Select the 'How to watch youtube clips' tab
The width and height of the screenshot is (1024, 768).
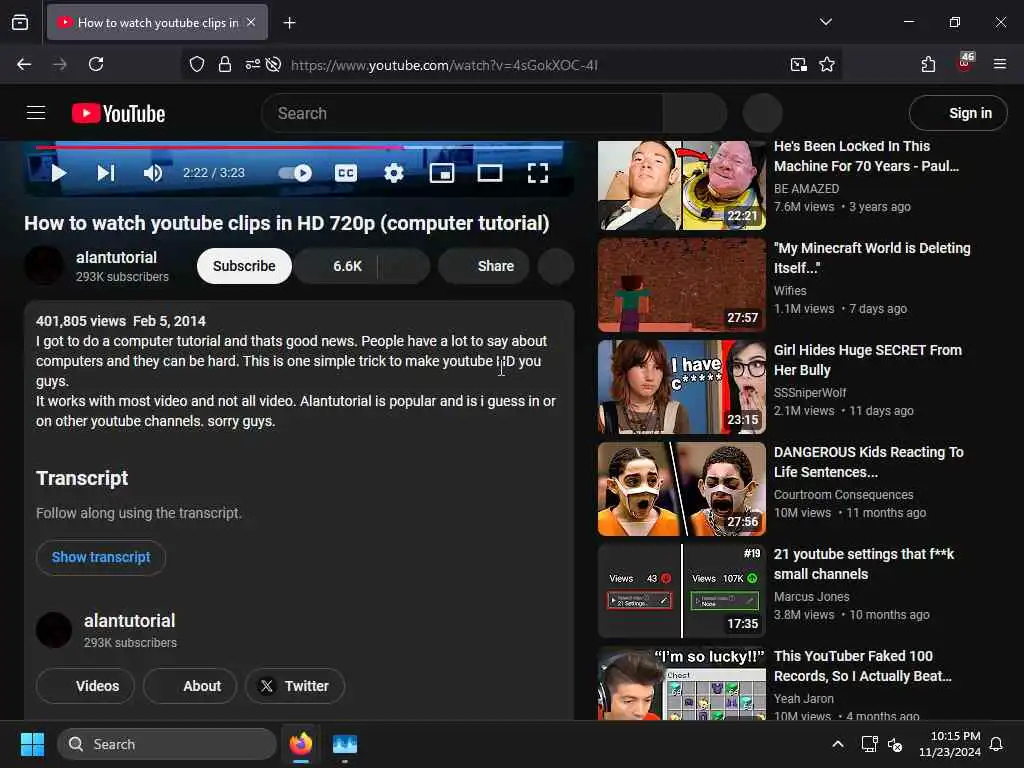click(157, 22)
